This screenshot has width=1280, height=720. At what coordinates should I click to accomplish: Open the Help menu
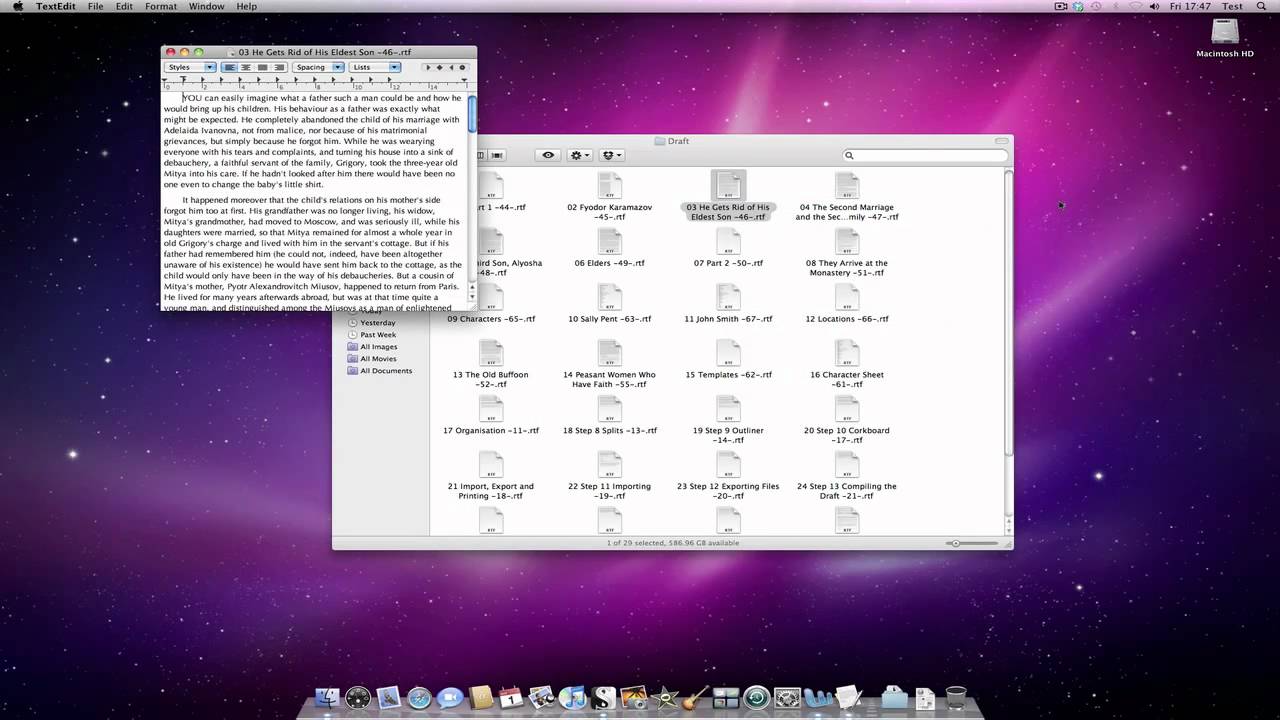tap(246, 6)
